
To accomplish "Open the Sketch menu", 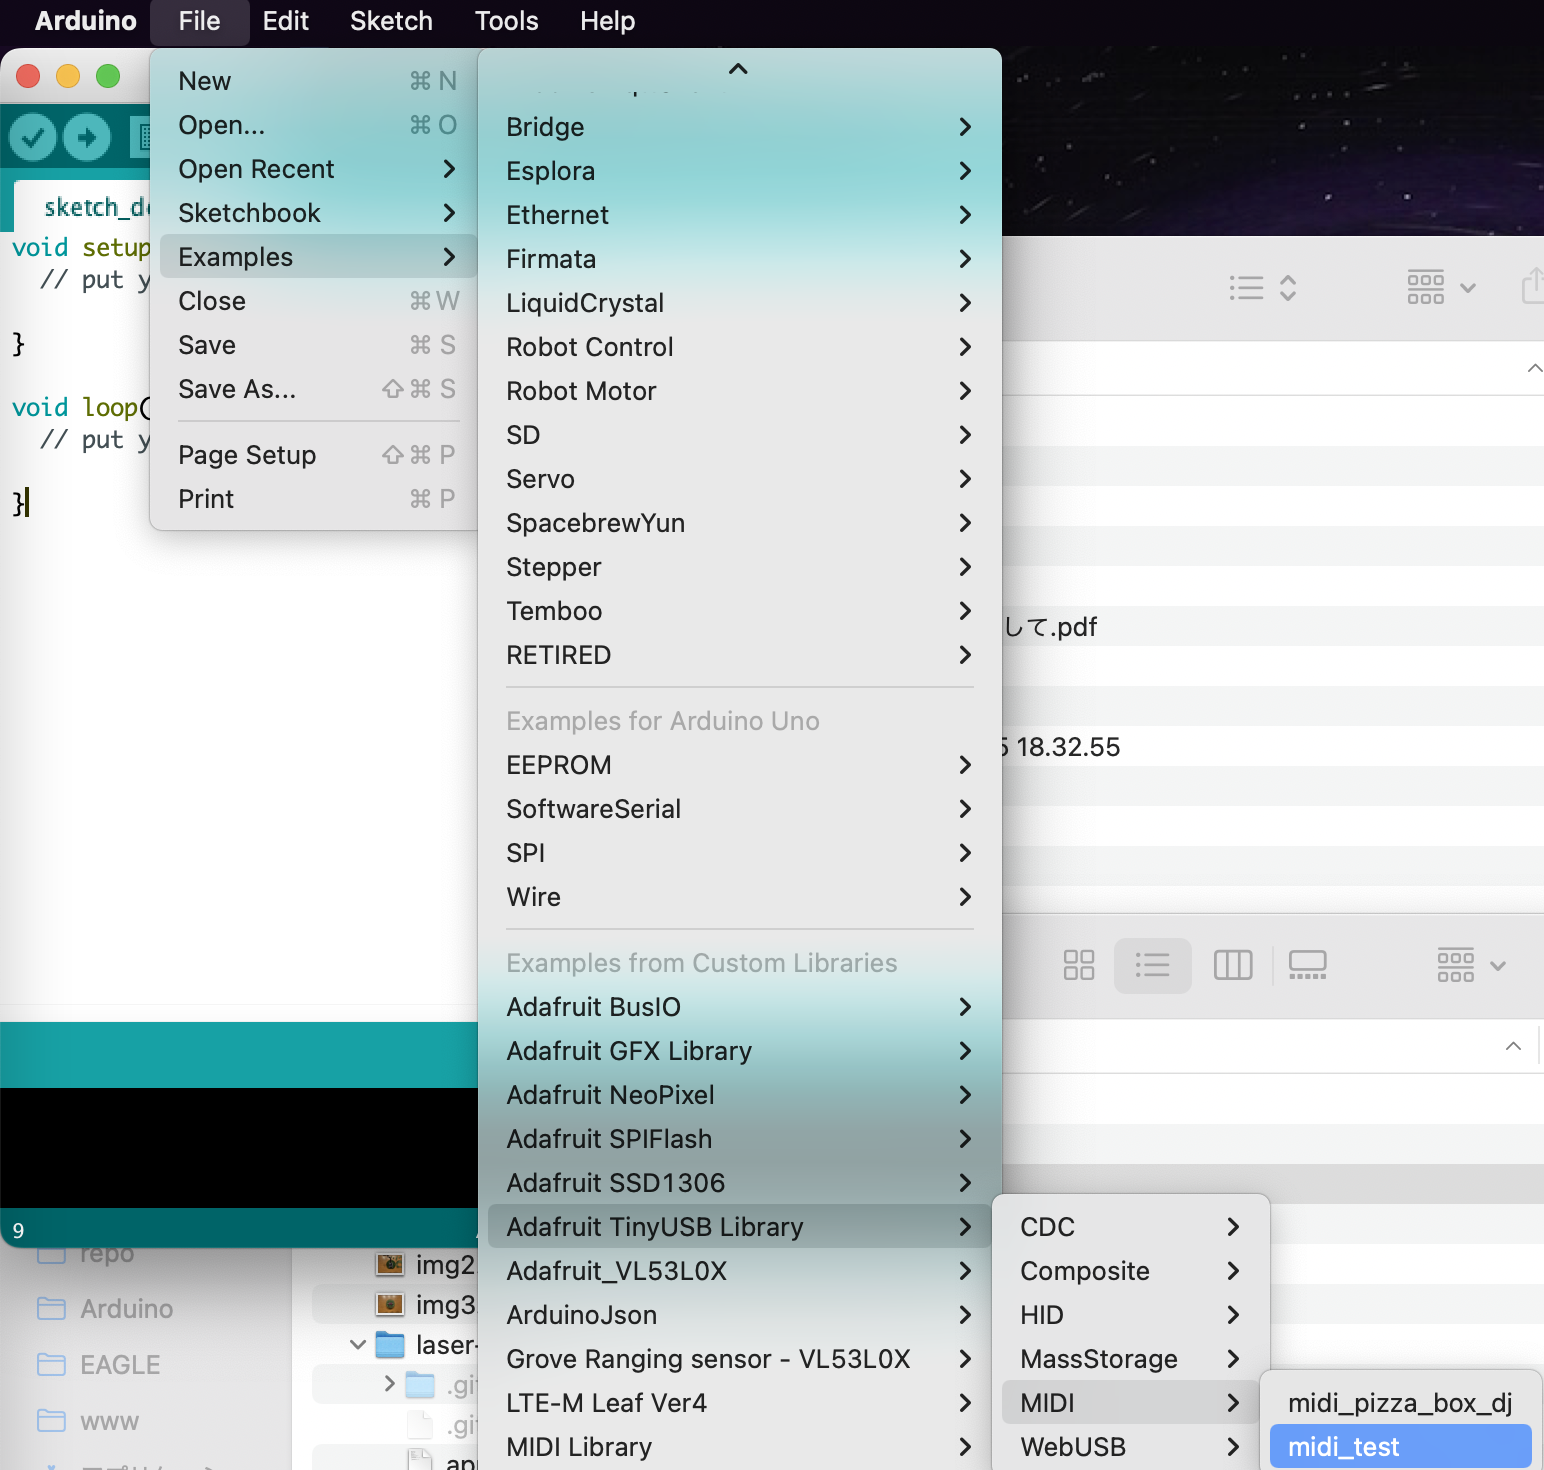I will (392, 21).
